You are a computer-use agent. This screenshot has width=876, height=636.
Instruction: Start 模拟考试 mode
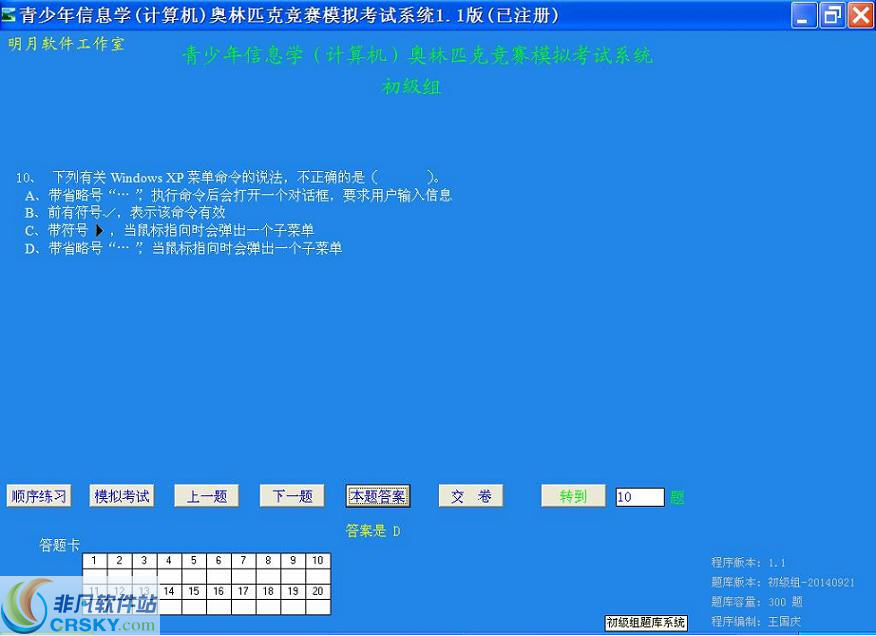tap(121, 496)
